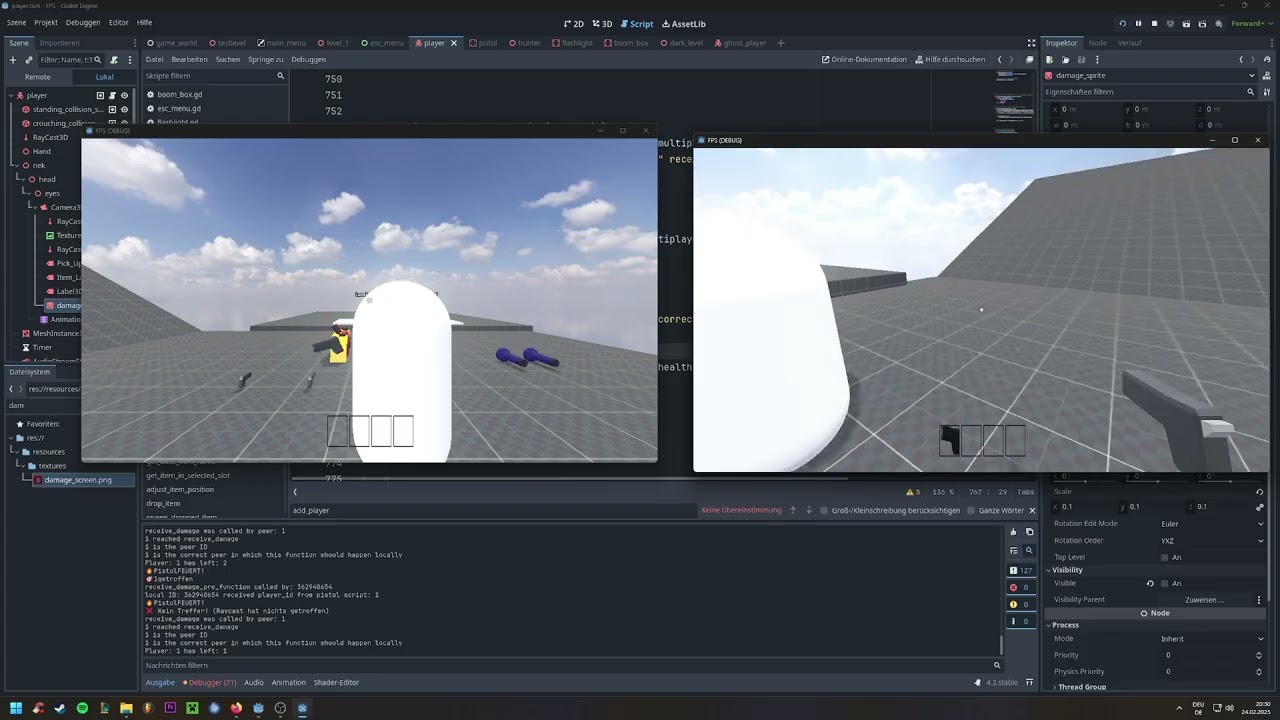
Task: Toggle visibility of the player node
Action: (x=124, y=95)
